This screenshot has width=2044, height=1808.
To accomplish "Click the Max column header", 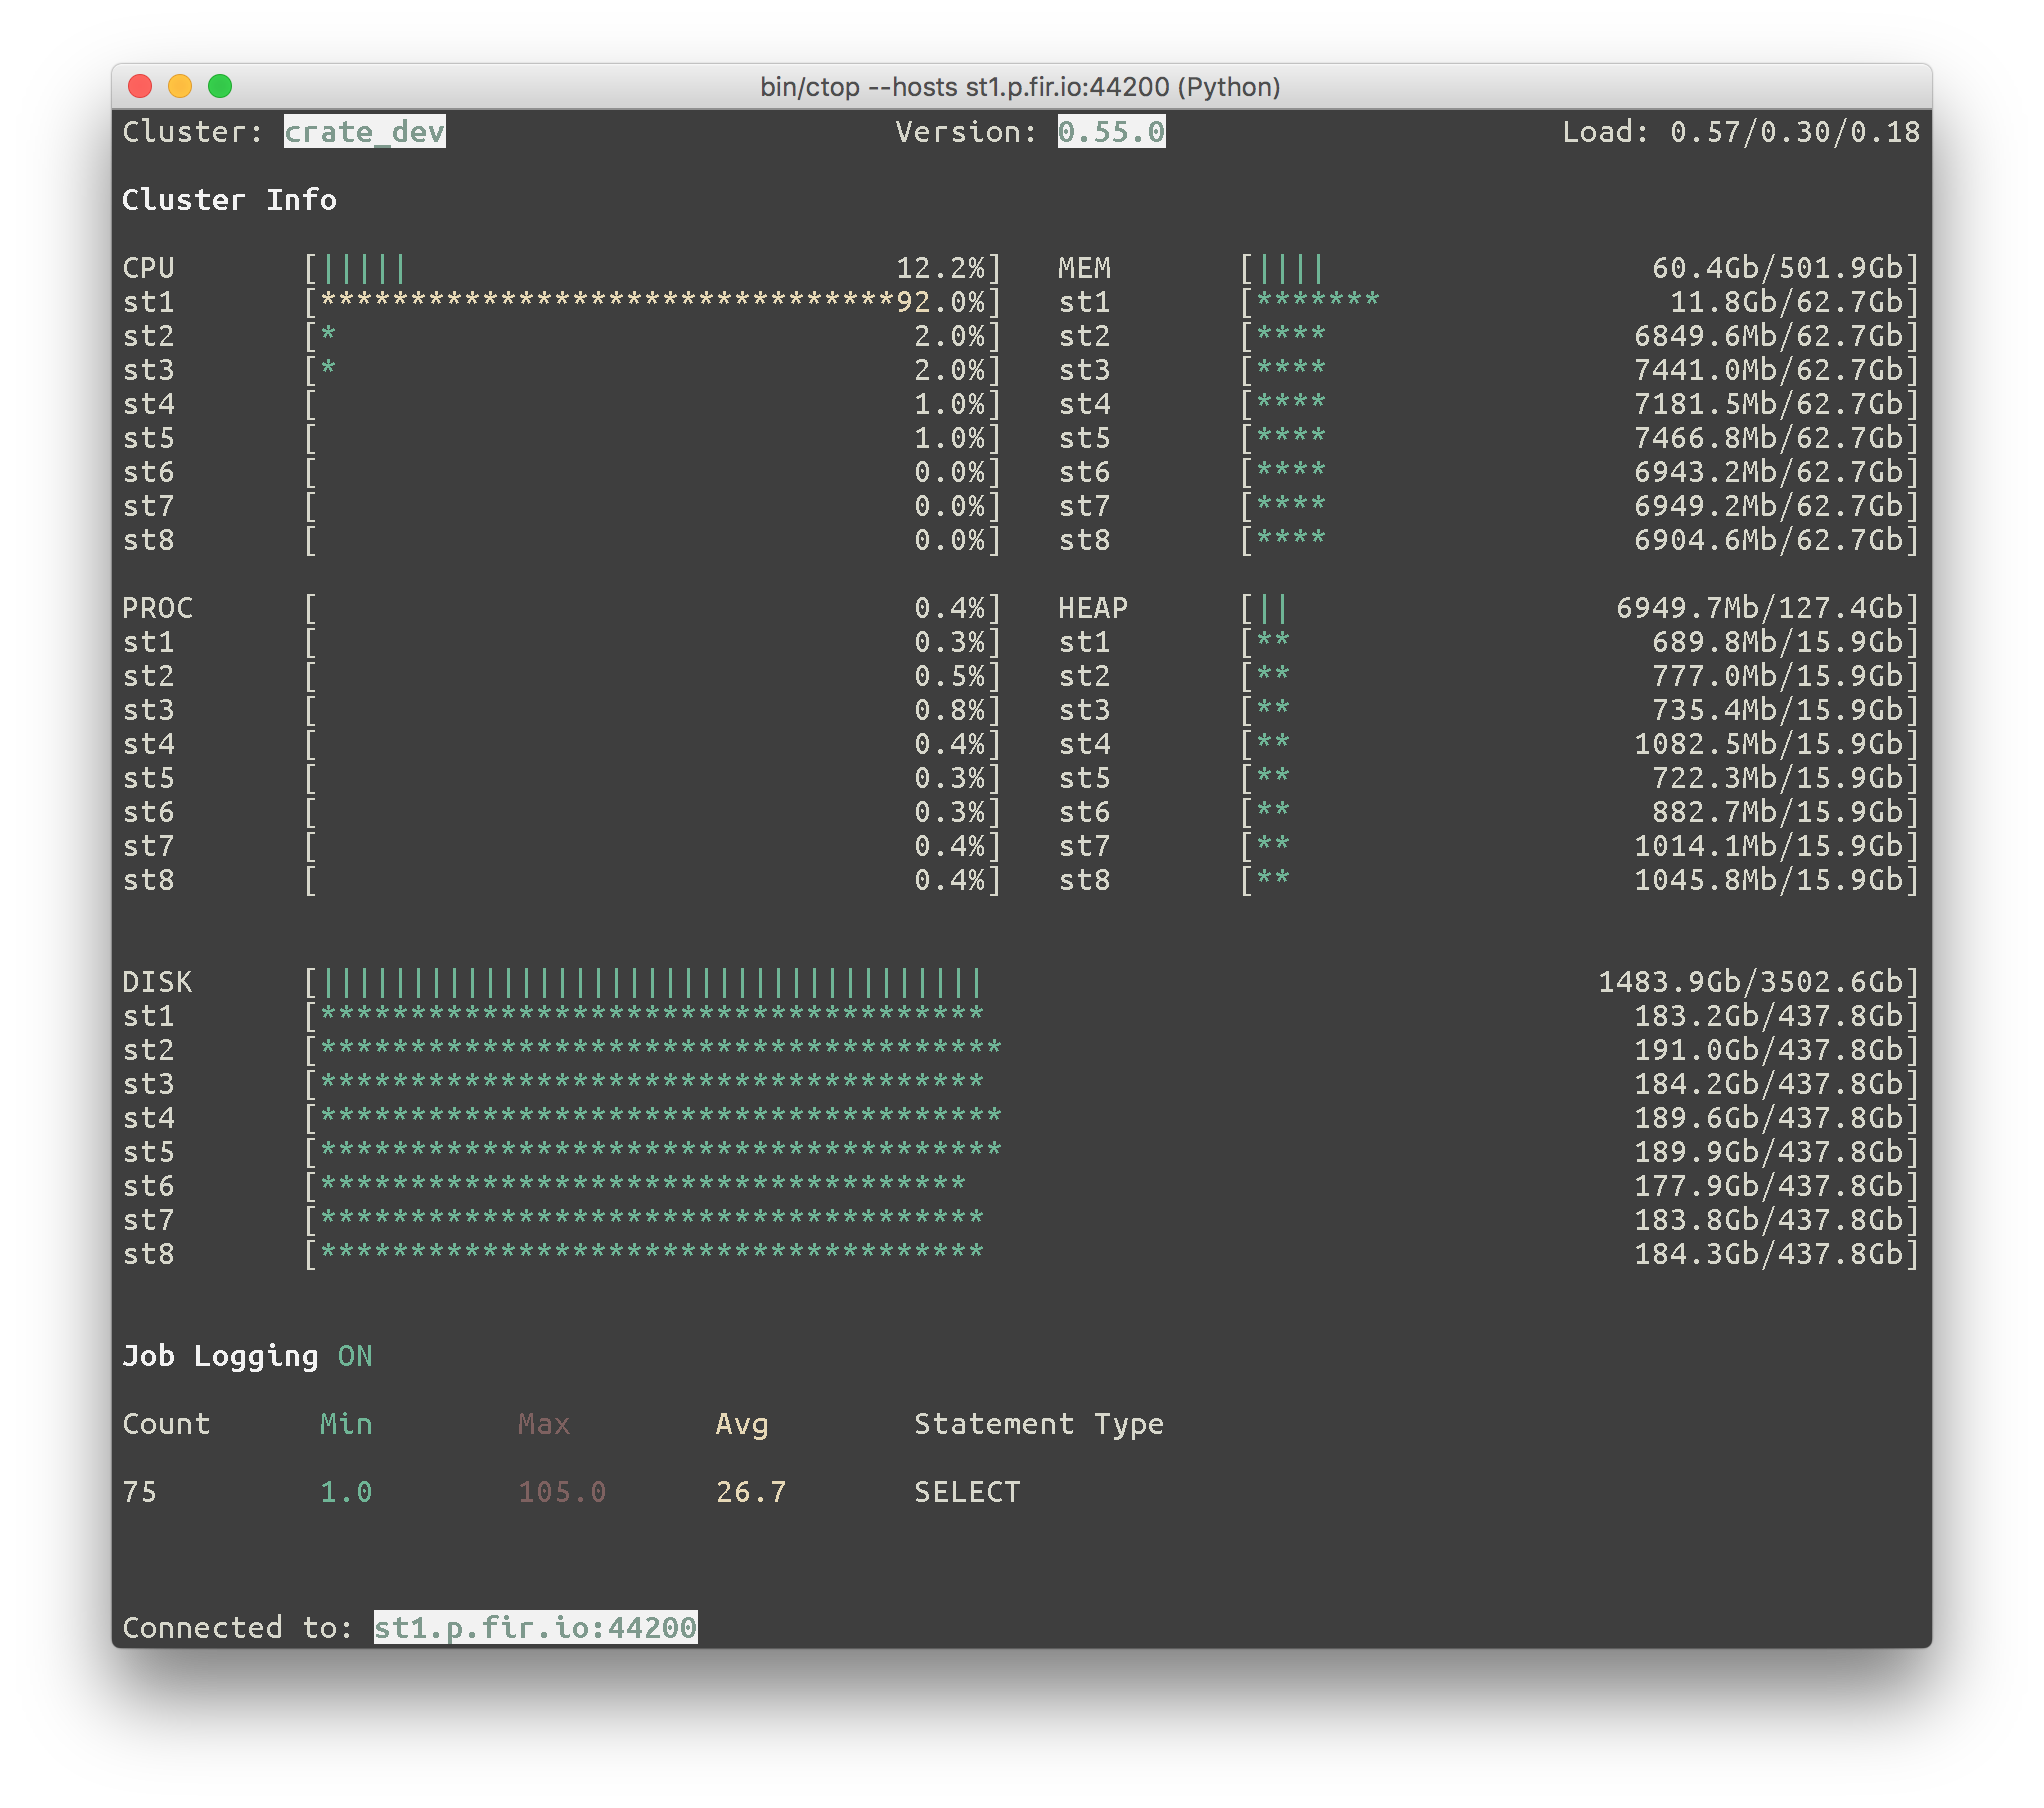I will (544, 1424).
